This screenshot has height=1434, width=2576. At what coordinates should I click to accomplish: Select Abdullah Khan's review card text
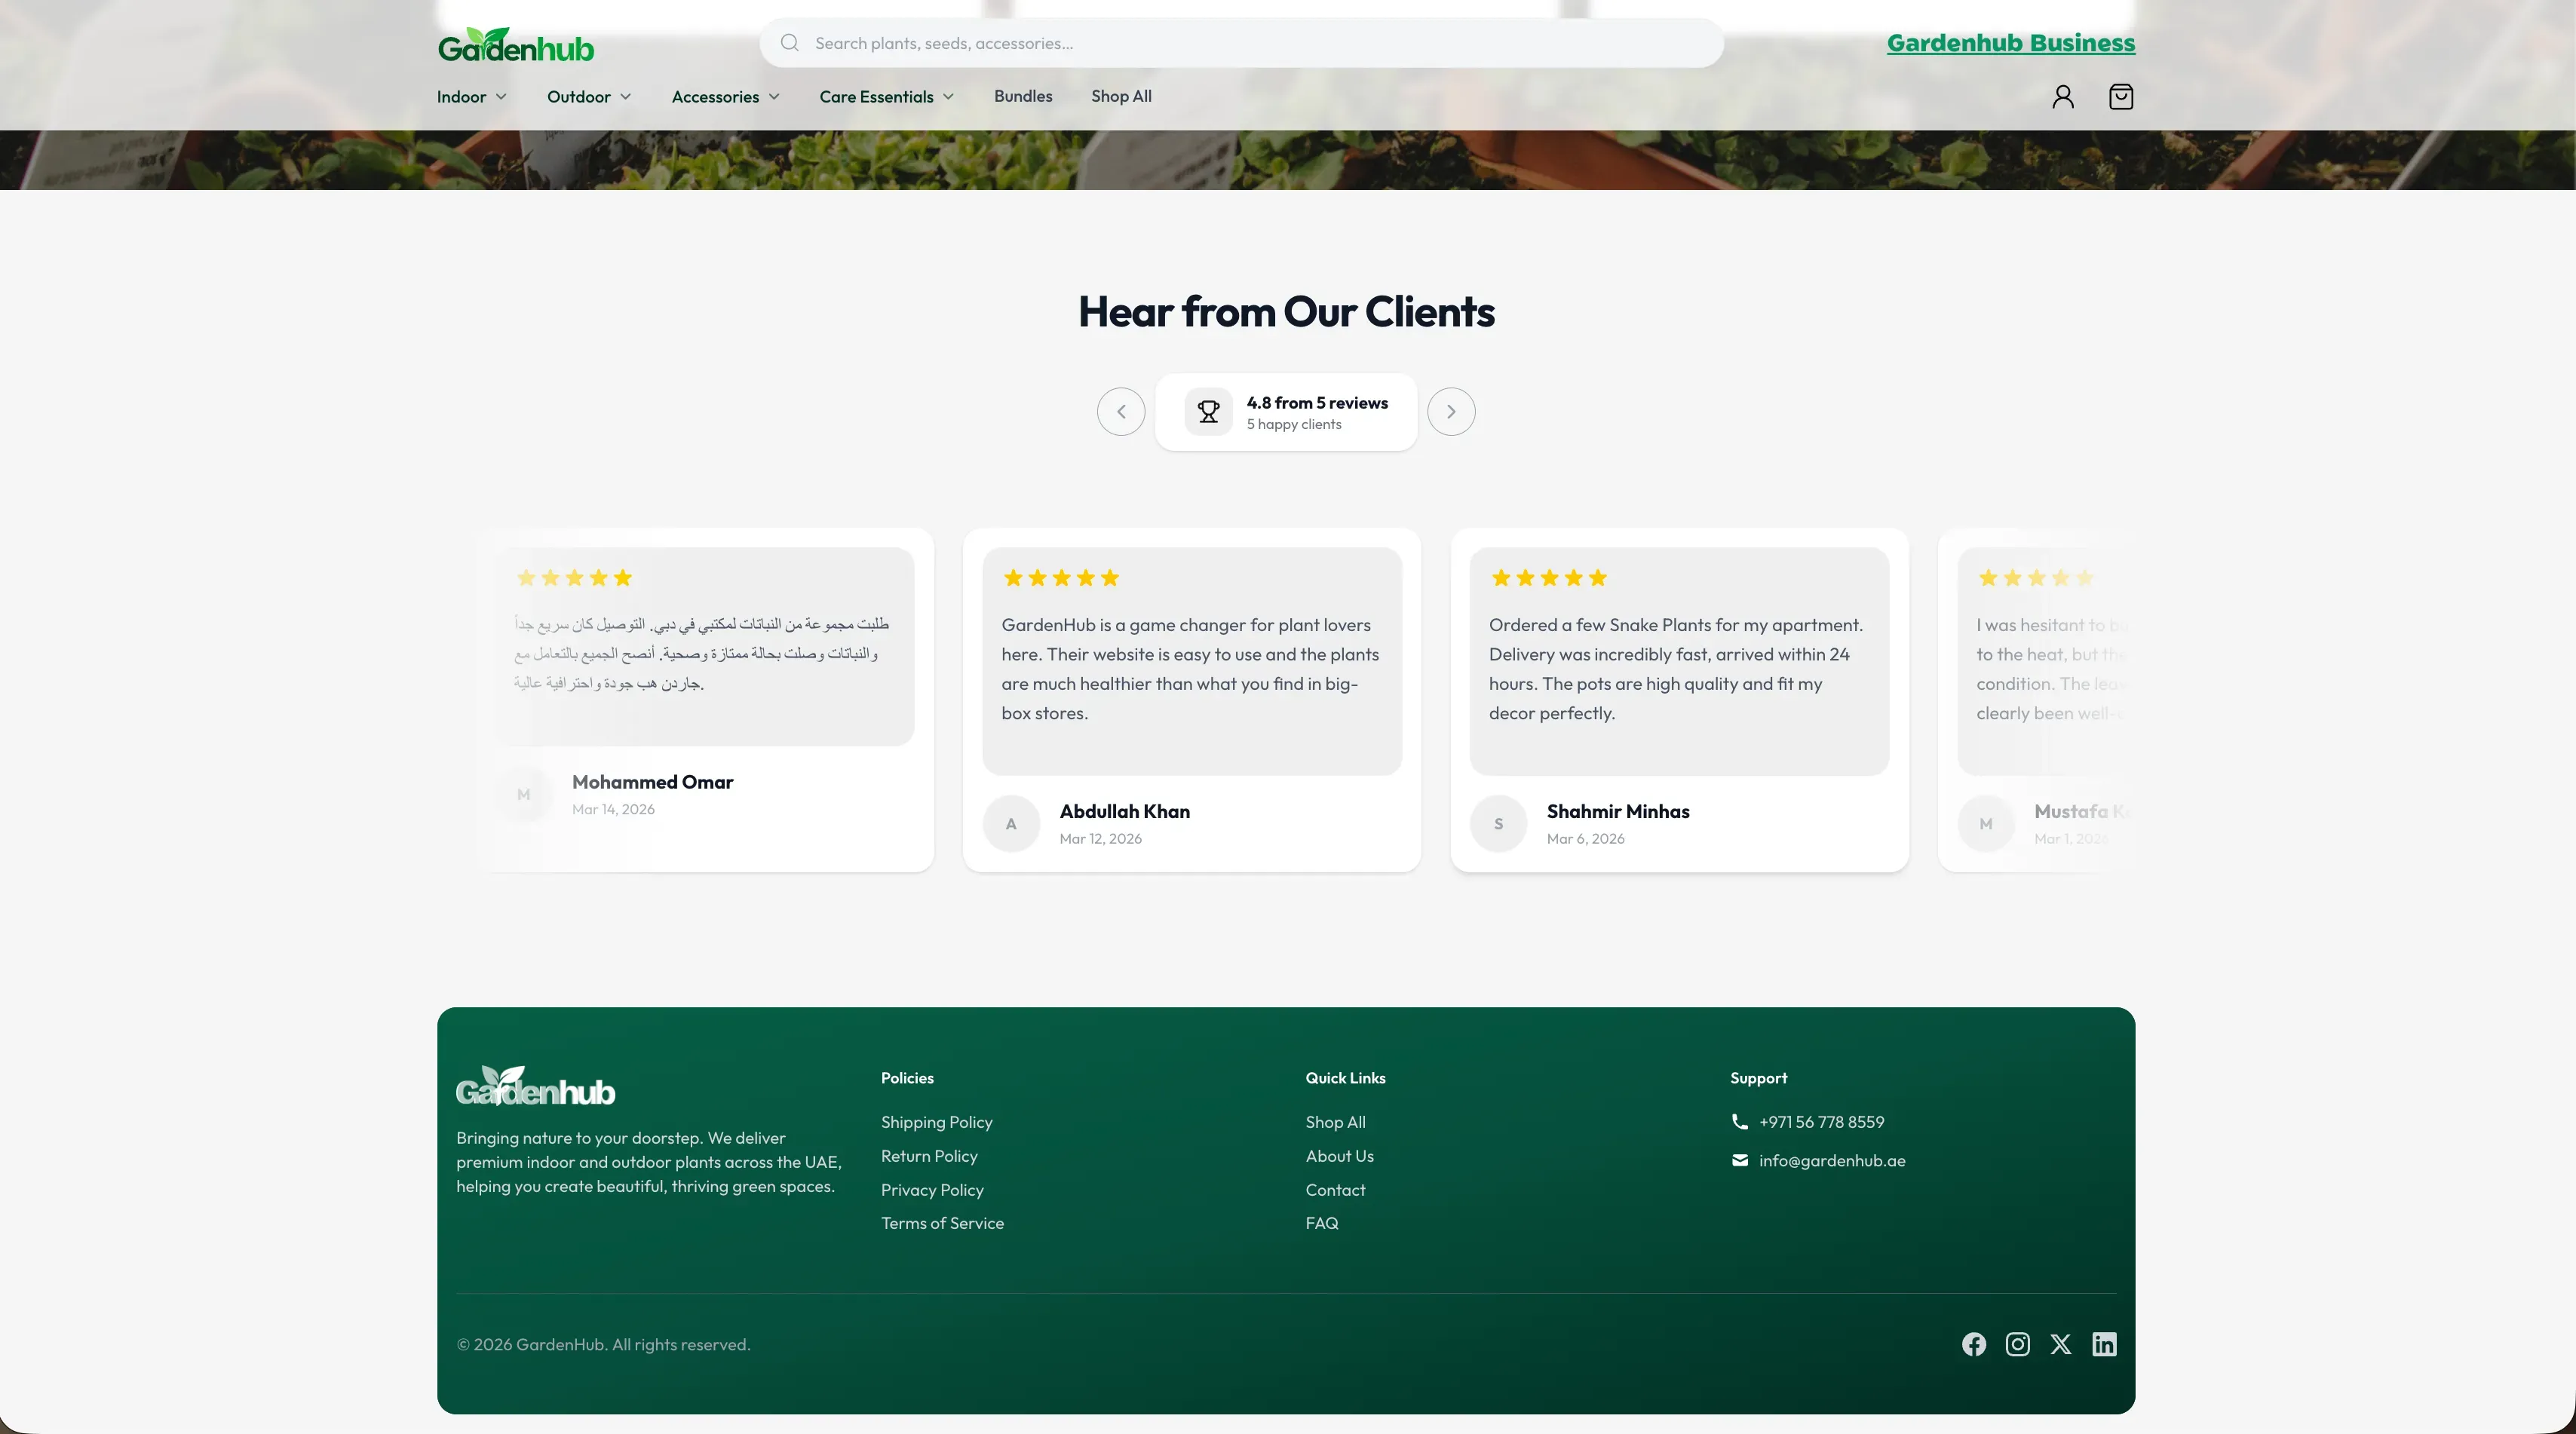point(1191,669)
